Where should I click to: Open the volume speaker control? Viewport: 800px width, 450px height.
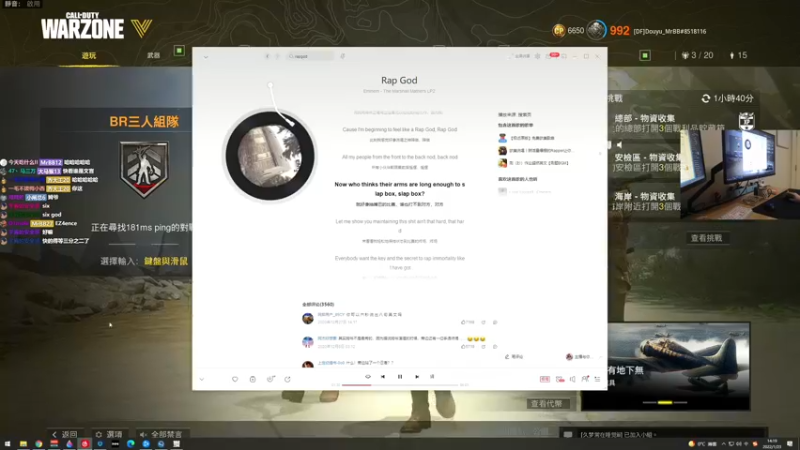[572, 379]
